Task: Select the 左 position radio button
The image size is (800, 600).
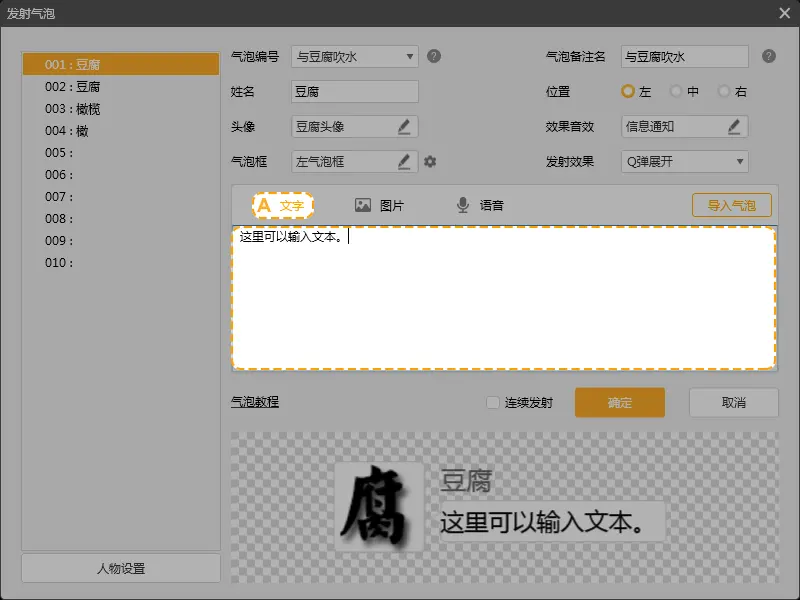Action: pos(628,91)
